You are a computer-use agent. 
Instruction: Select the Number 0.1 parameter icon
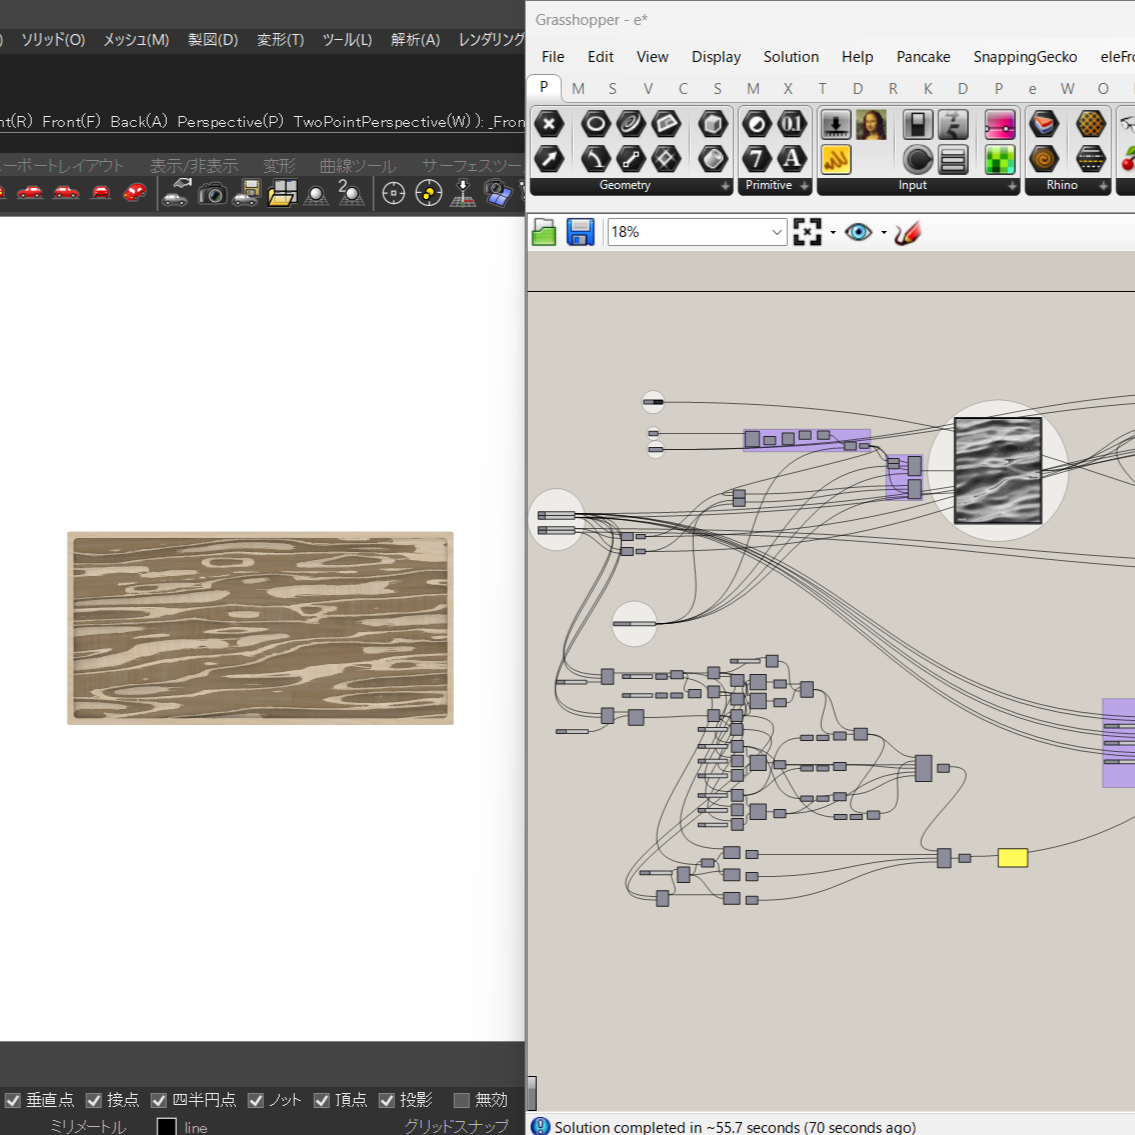point(792,125)
